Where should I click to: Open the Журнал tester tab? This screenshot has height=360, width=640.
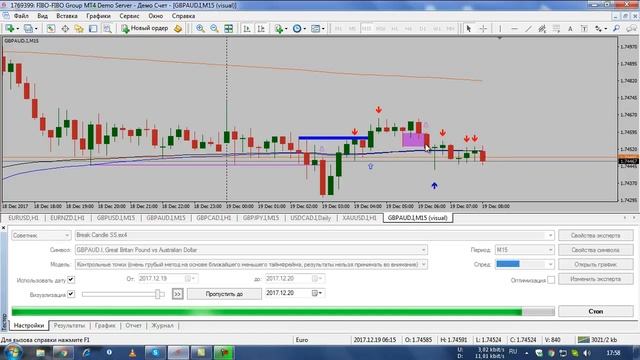pos(162,326)
